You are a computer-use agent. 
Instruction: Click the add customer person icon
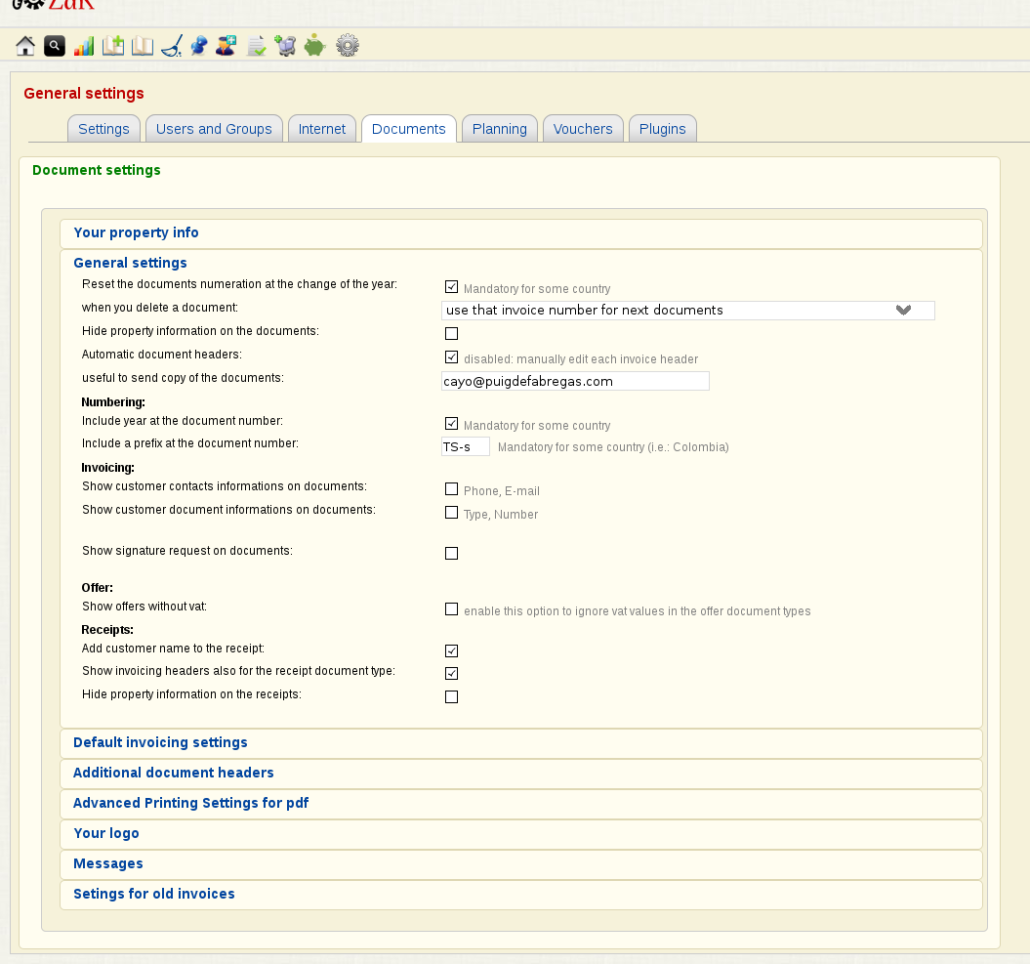point(226,45)
